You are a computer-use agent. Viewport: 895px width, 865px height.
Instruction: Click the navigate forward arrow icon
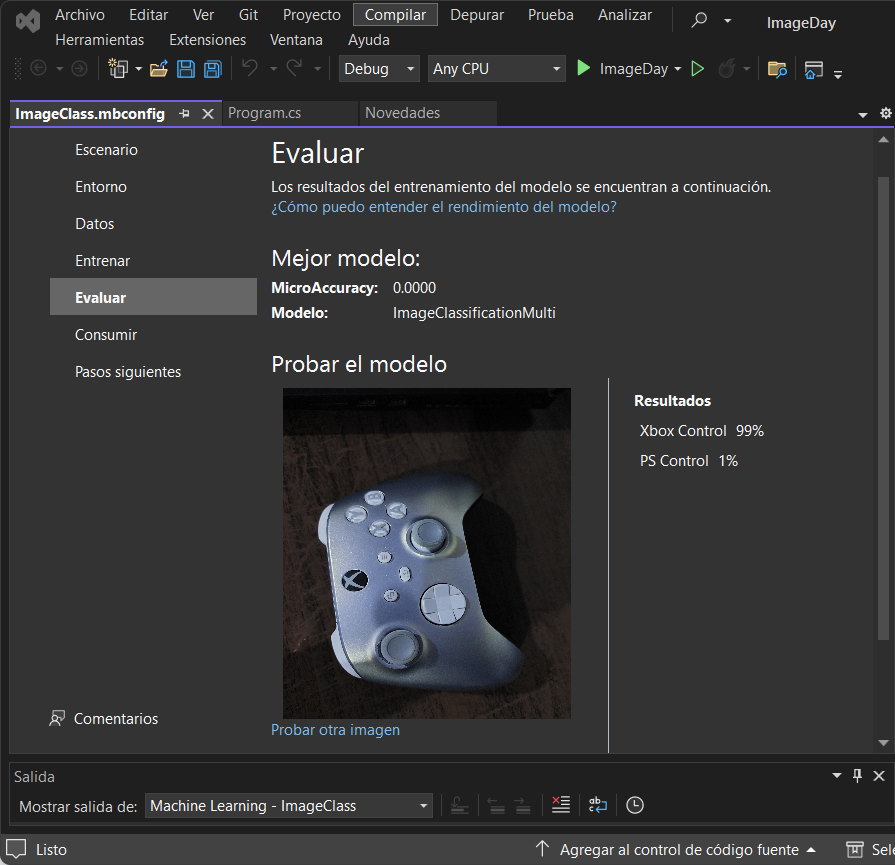79,69
